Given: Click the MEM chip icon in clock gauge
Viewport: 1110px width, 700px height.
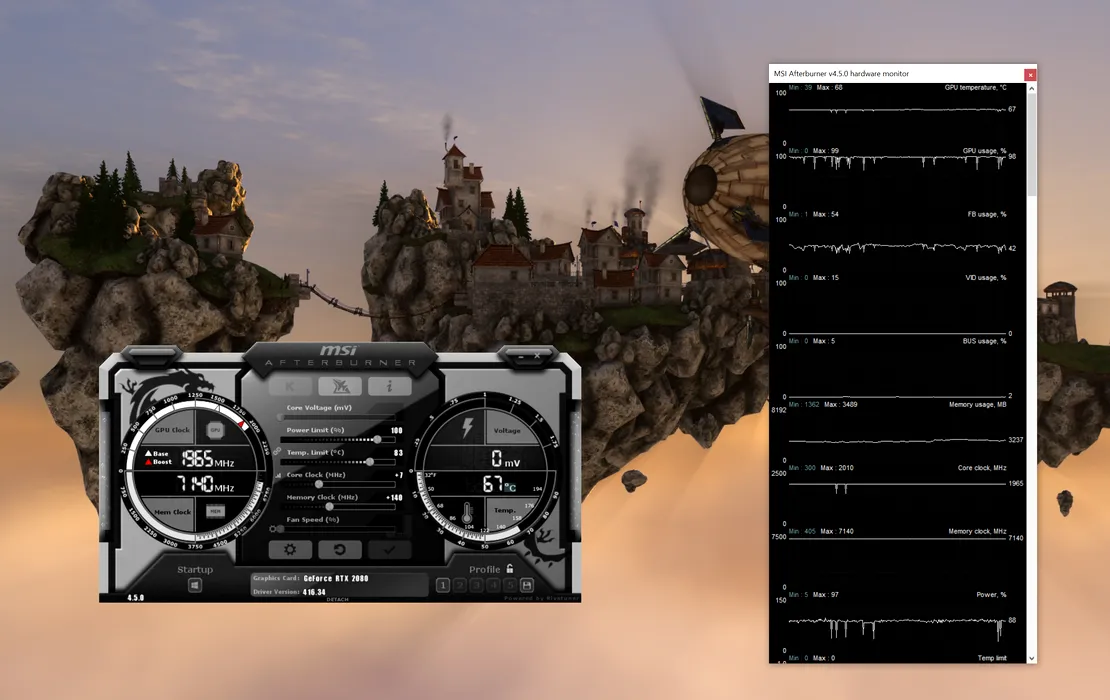Looking at the screenshot, I should point(215,510).
